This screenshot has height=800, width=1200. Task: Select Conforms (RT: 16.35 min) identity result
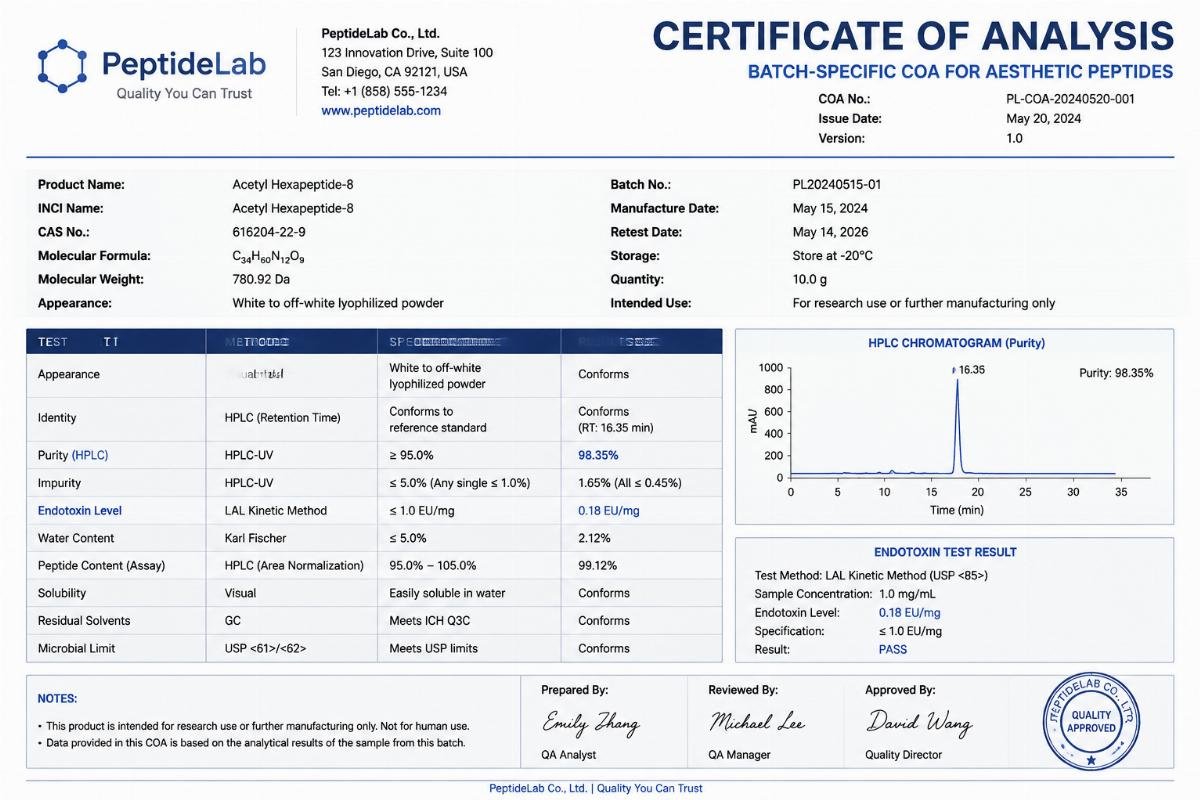(x=616, y=419)
